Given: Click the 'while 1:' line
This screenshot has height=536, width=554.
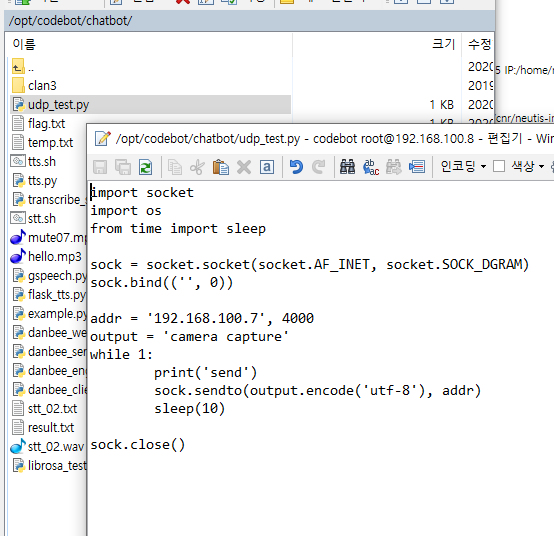Looking at the screenshot, I should point(122,354).
